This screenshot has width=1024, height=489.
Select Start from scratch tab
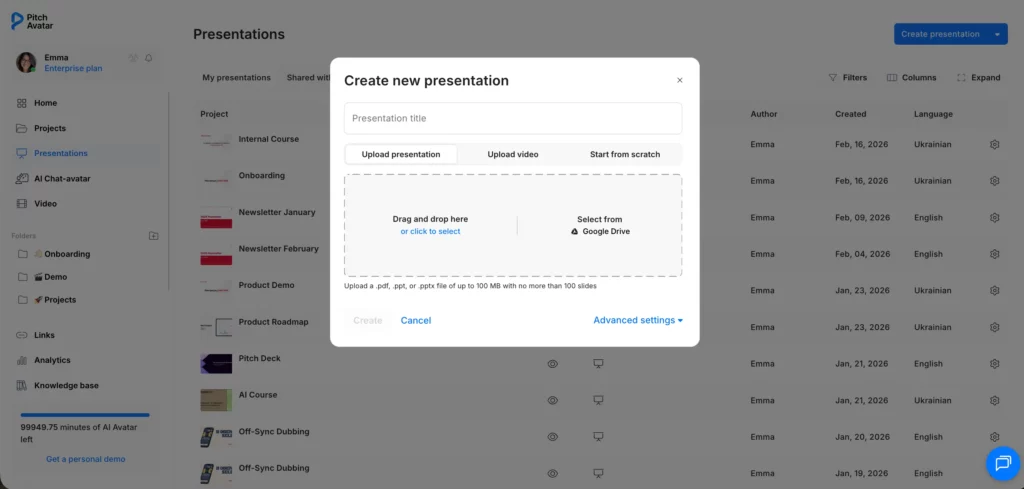(625, 154)
